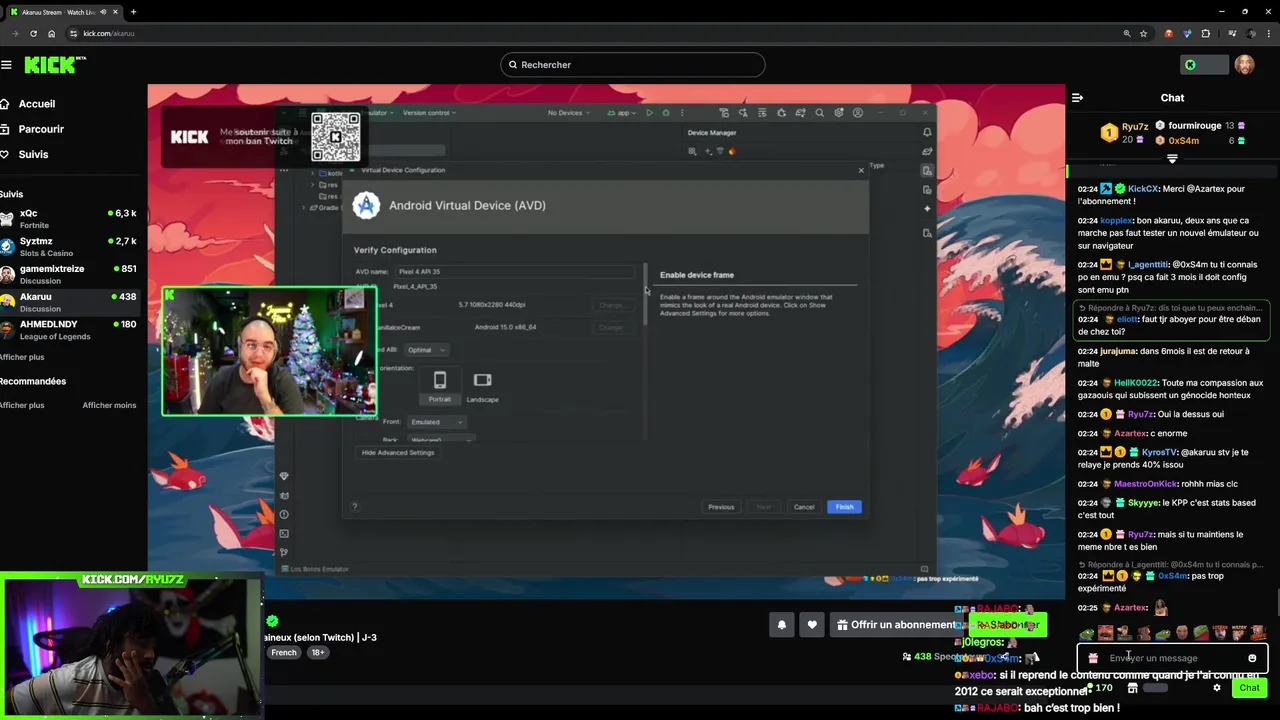Click fourmirouge in gift leaderboard
Viewport: 1280px width, 720px height.
[x=1194, y=126]
